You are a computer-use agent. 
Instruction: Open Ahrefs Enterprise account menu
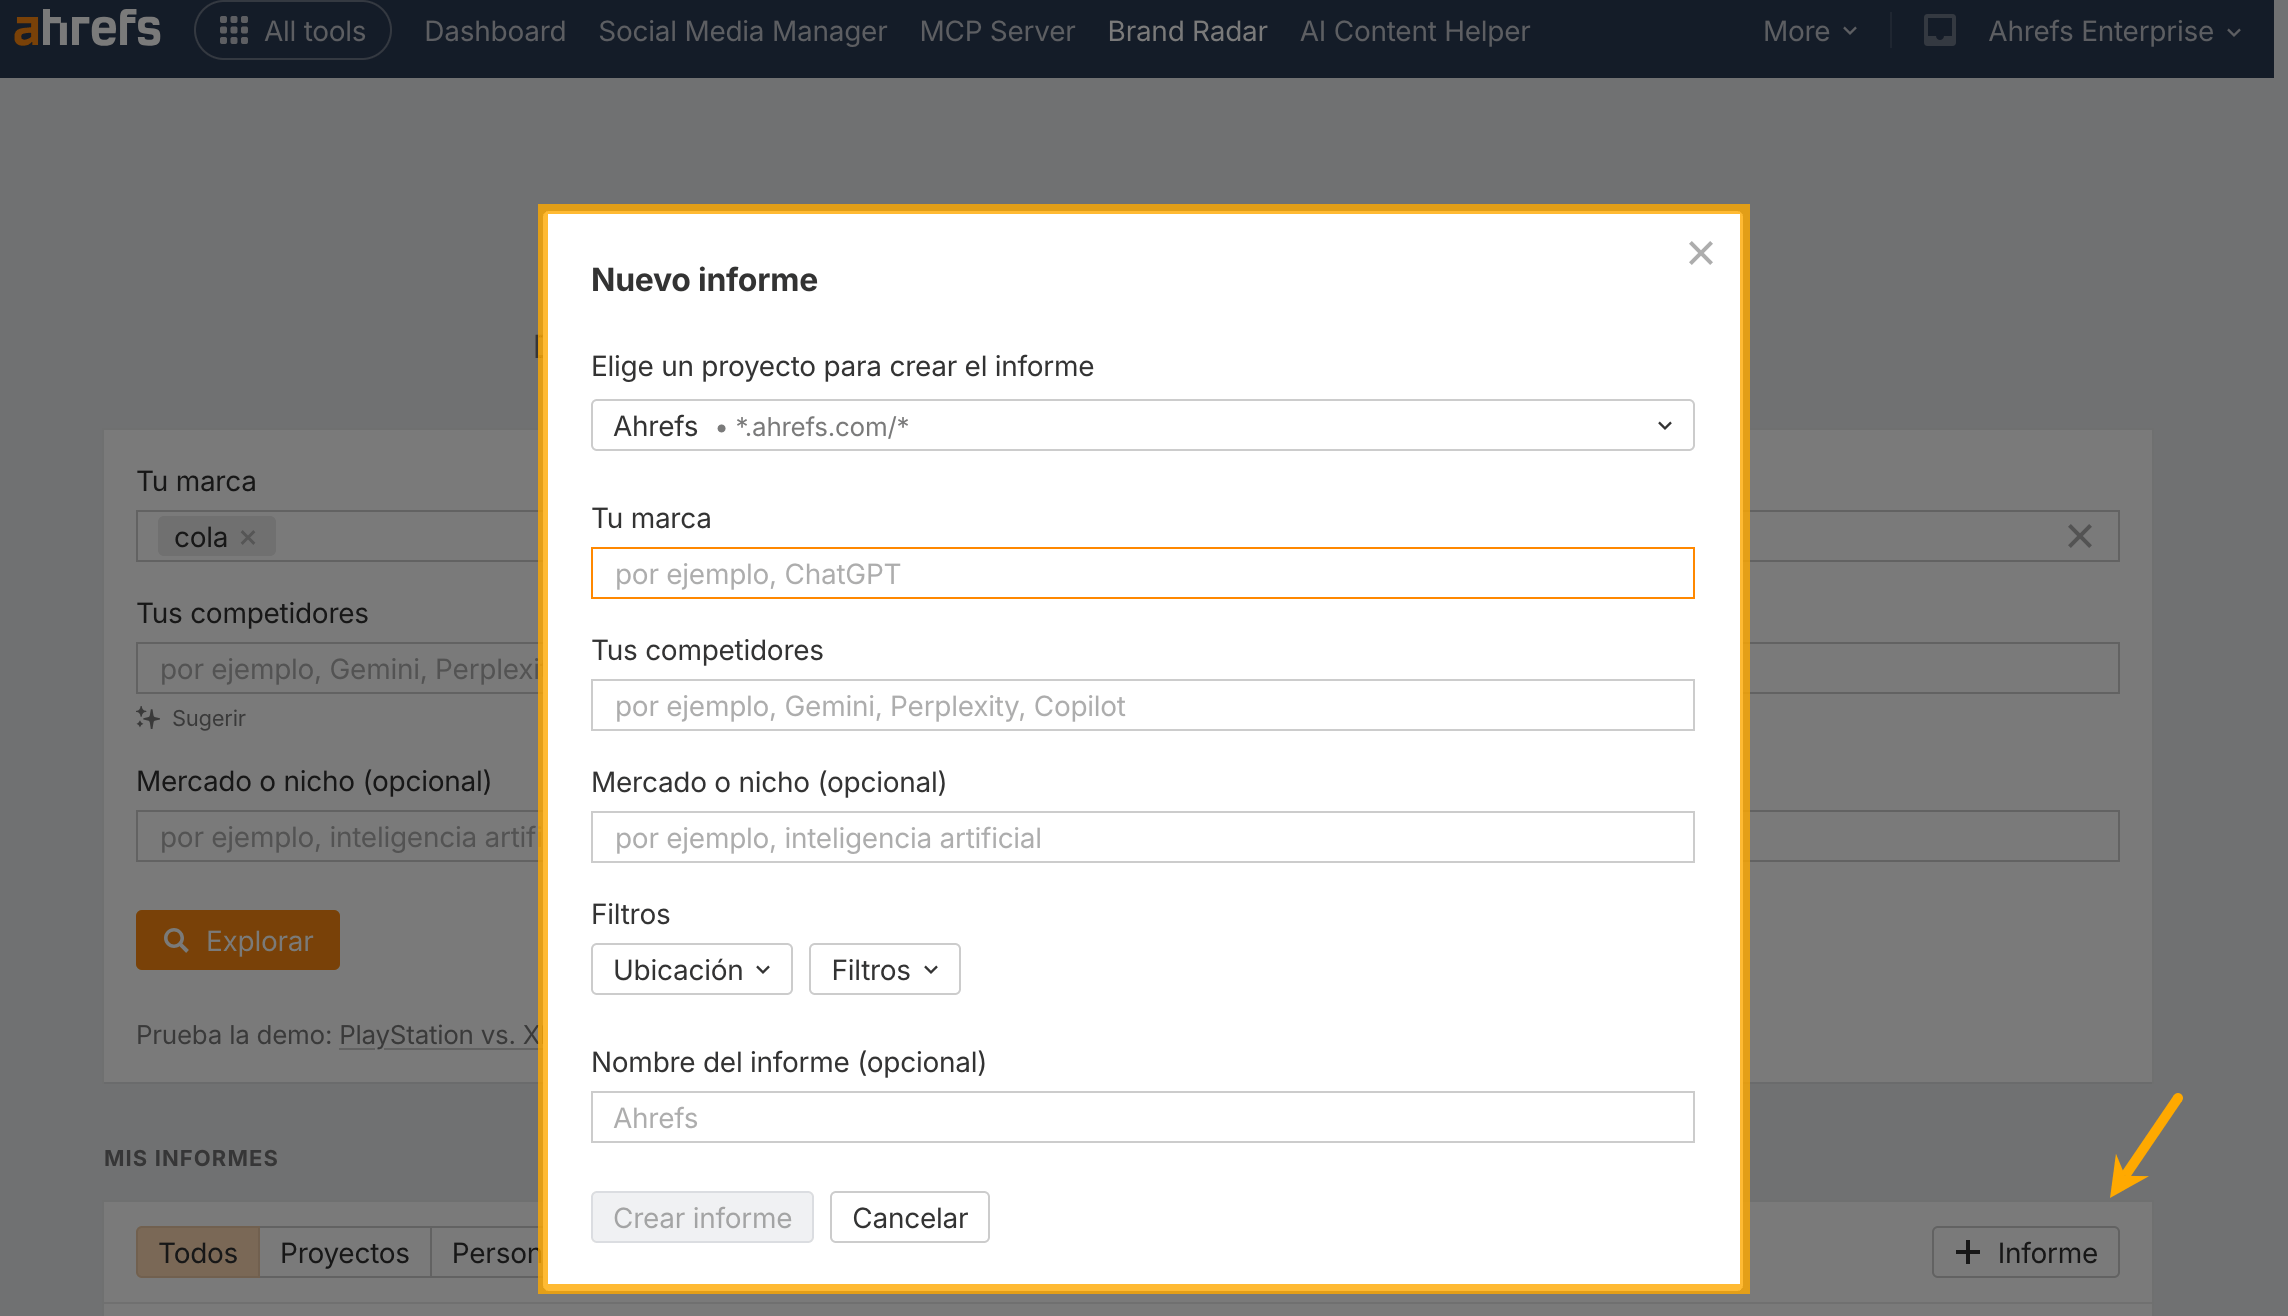coord(2114,31)
